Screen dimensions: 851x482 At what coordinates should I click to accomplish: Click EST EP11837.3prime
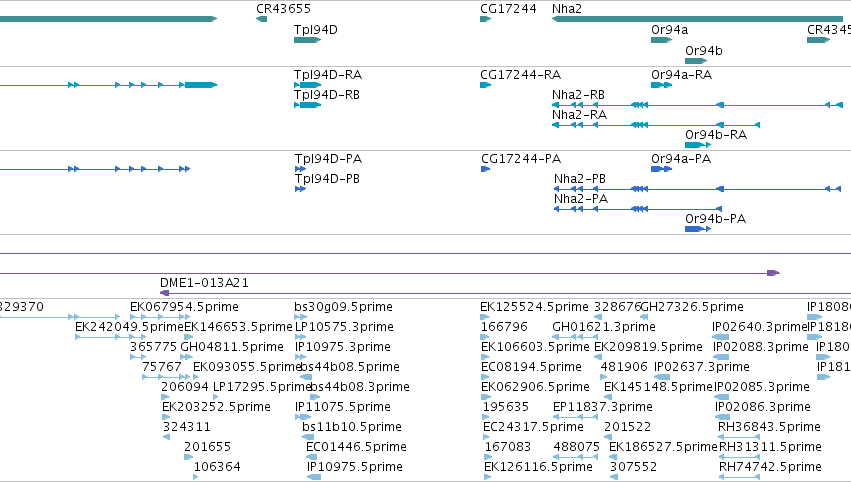602,407
